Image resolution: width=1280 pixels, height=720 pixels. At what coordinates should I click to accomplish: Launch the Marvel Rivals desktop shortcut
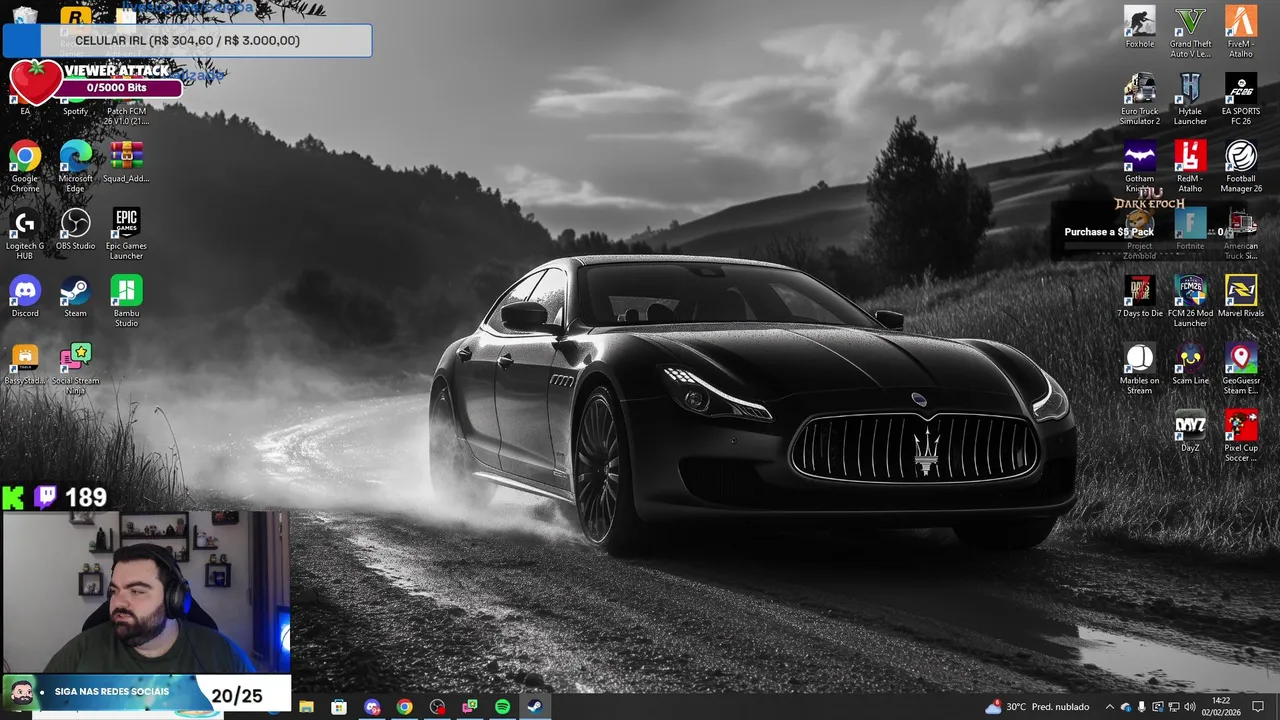point(1241,296)
